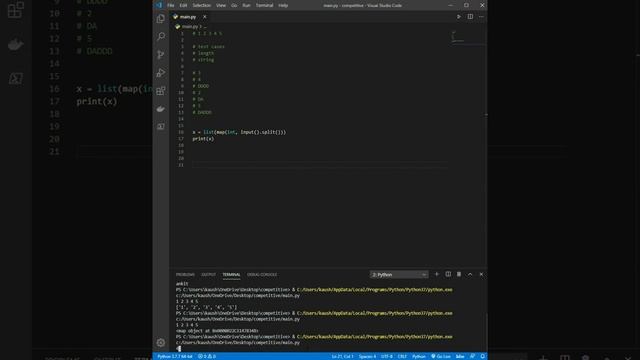
Task: Maximize the panel with the chevron-up icon
Action: pyautogui.click(x=470, y=274)
